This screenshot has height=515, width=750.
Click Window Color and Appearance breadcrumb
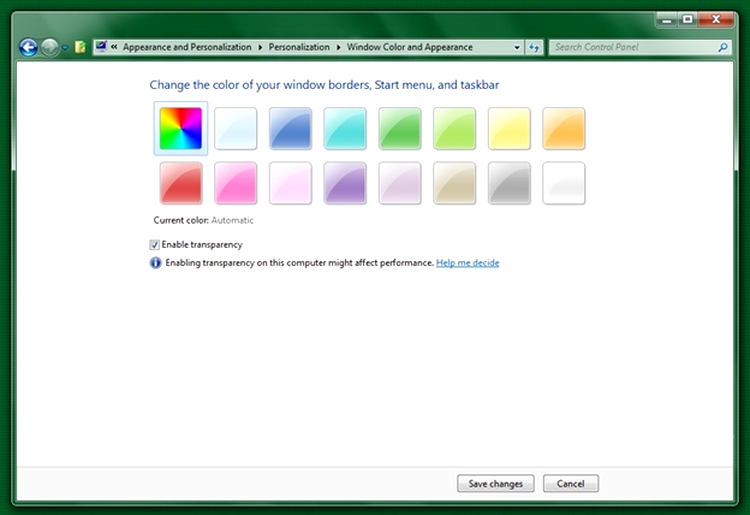pyautogui.click(x=409, y=47)
